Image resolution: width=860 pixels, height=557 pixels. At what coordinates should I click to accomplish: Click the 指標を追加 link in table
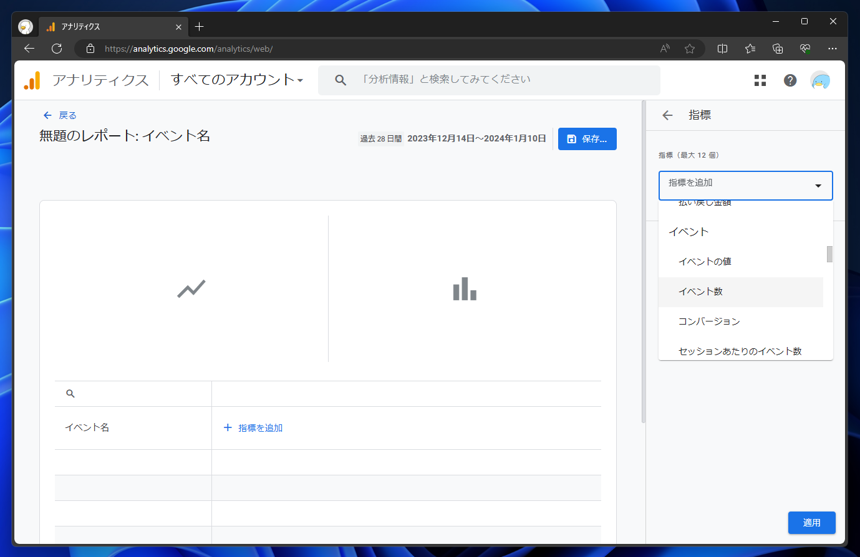click(x=253, y=428)
